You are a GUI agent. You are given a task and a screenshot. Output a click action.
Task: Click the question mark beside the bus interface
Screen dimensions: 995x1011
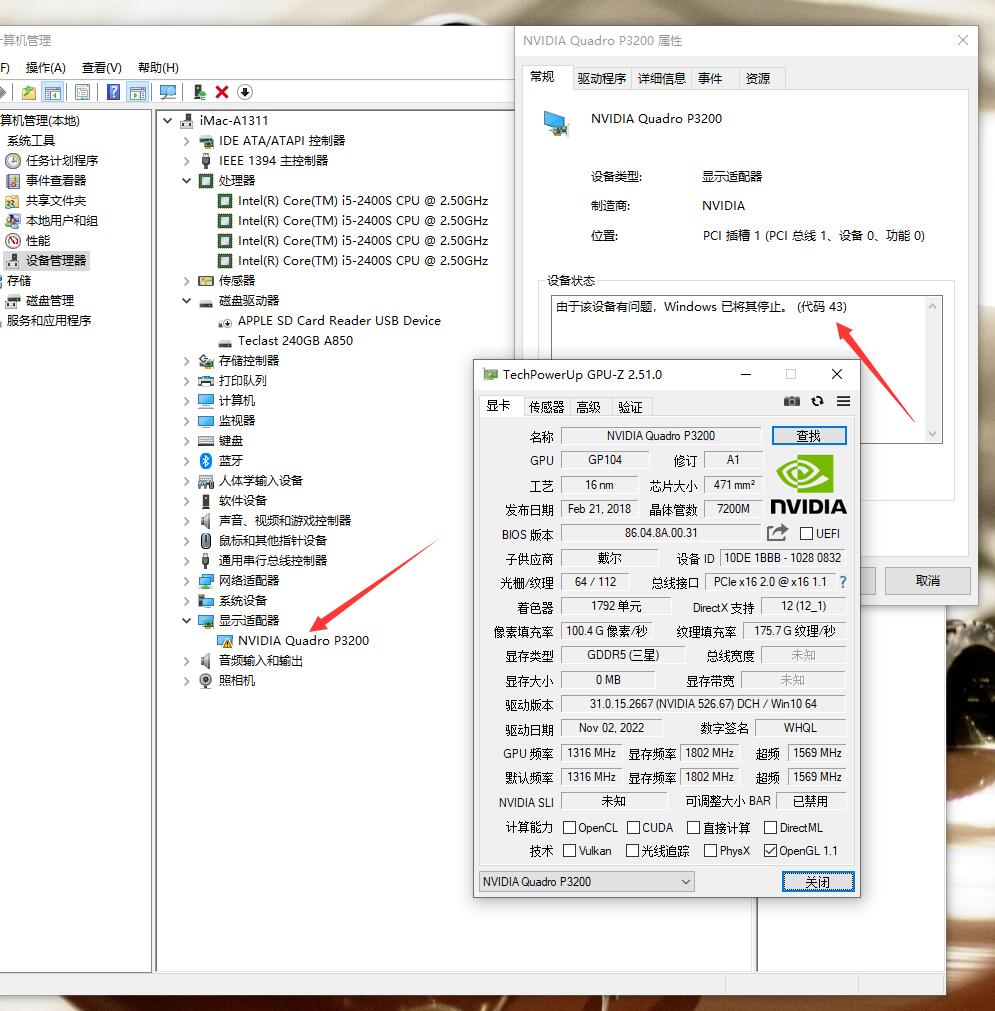coord(843,582)
